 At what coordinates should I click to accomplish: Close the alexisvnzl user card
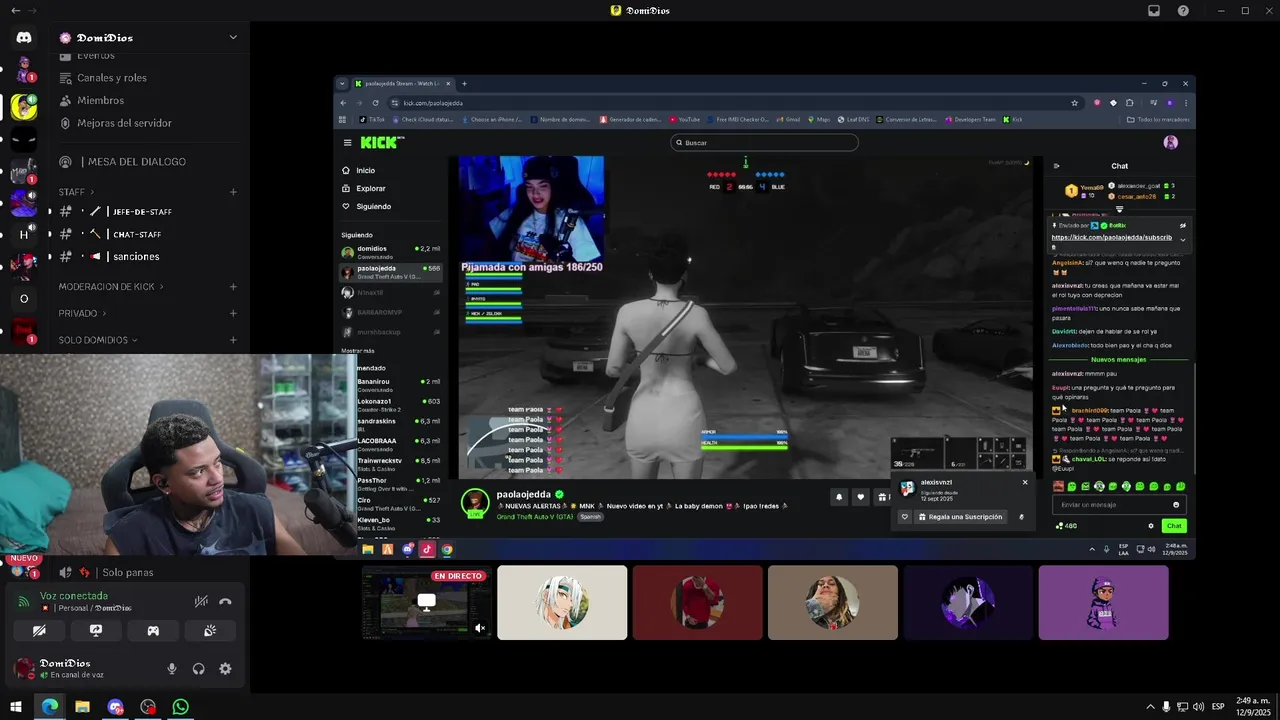[x=1025, y=482]
